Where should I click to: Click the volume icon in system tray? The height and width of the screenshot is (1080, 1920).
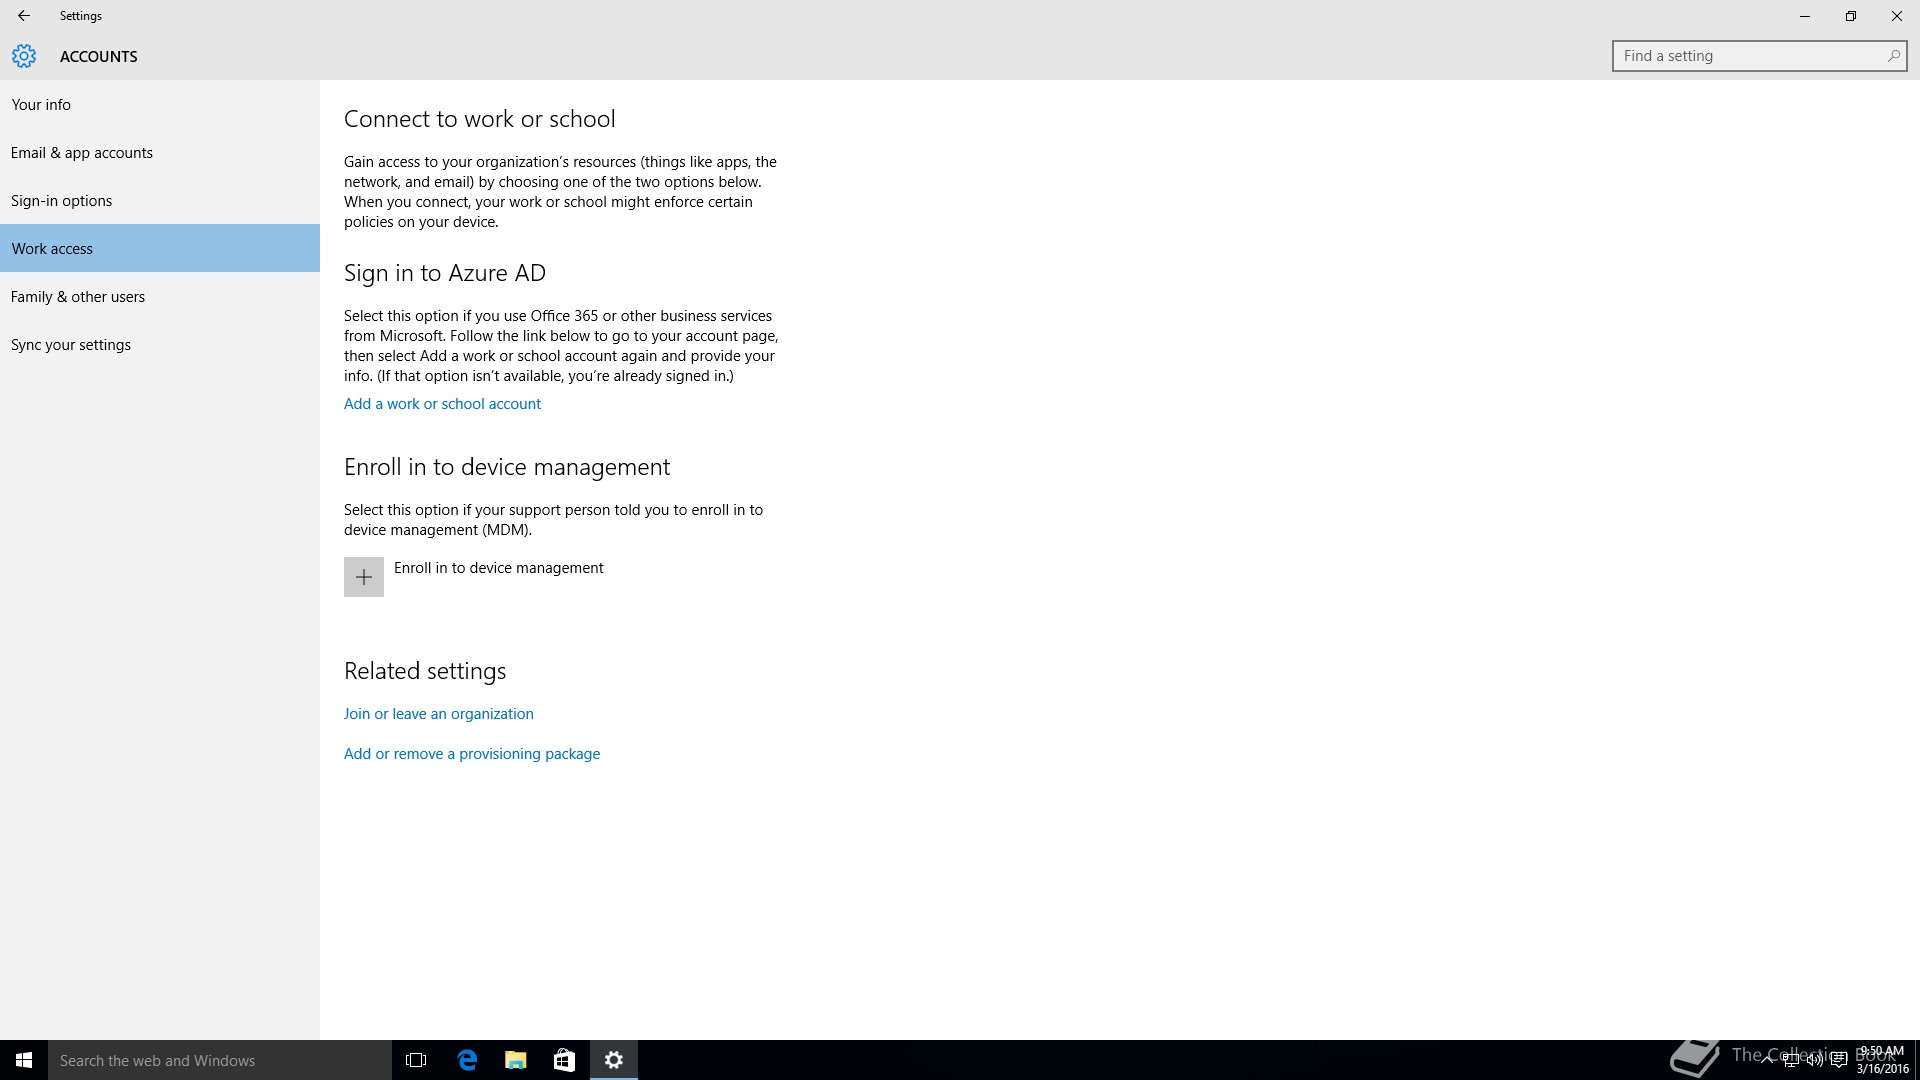pyautogui.click(x=1815, y=1060)
